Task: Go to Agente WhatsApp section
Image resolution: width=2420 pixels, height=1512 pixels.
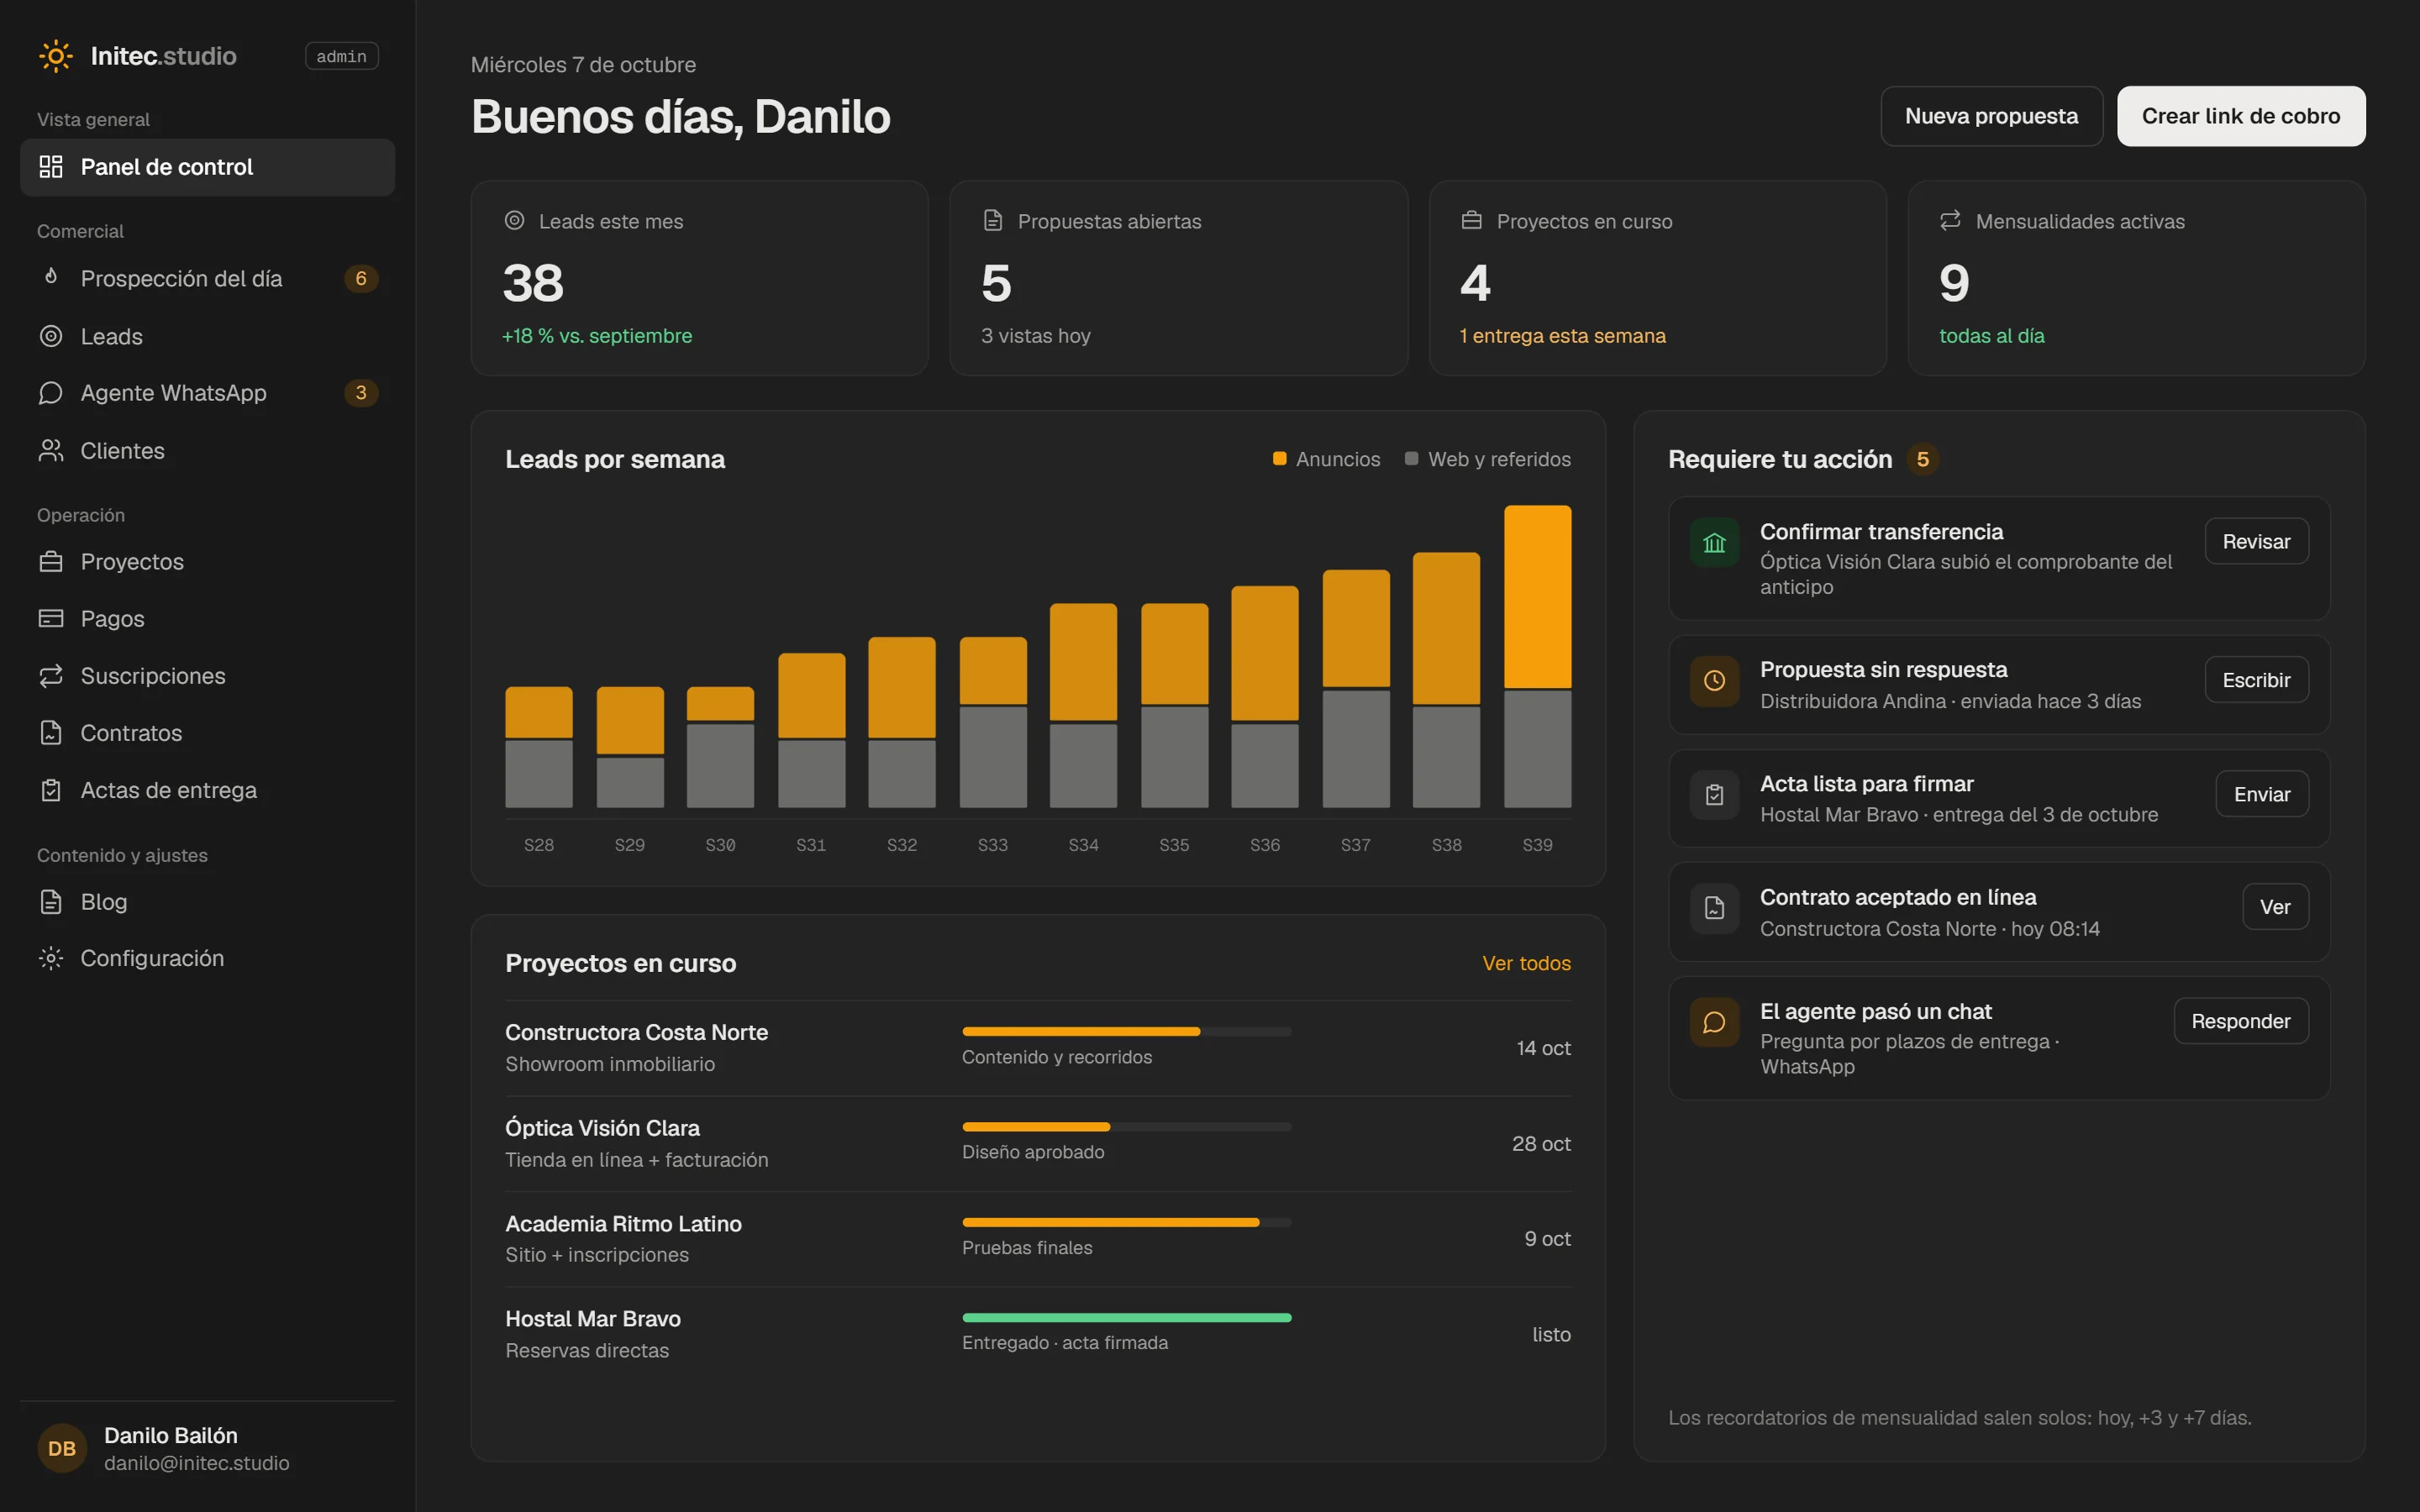Action: pos(207,393)
